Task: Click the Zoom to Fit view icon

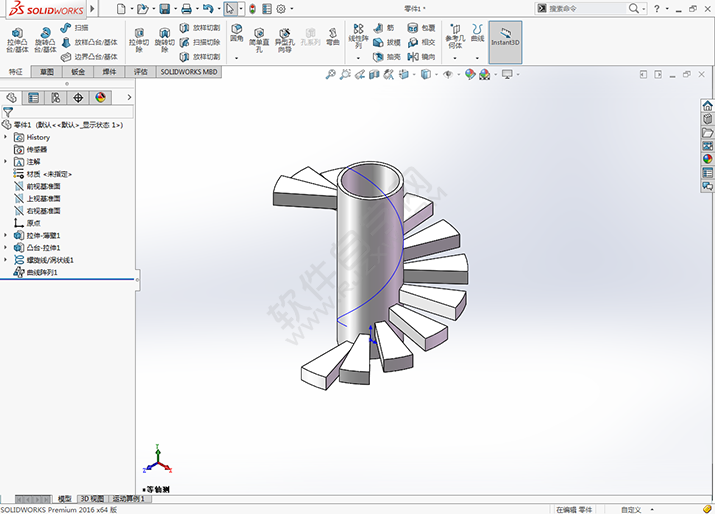Action: [331, 75]
